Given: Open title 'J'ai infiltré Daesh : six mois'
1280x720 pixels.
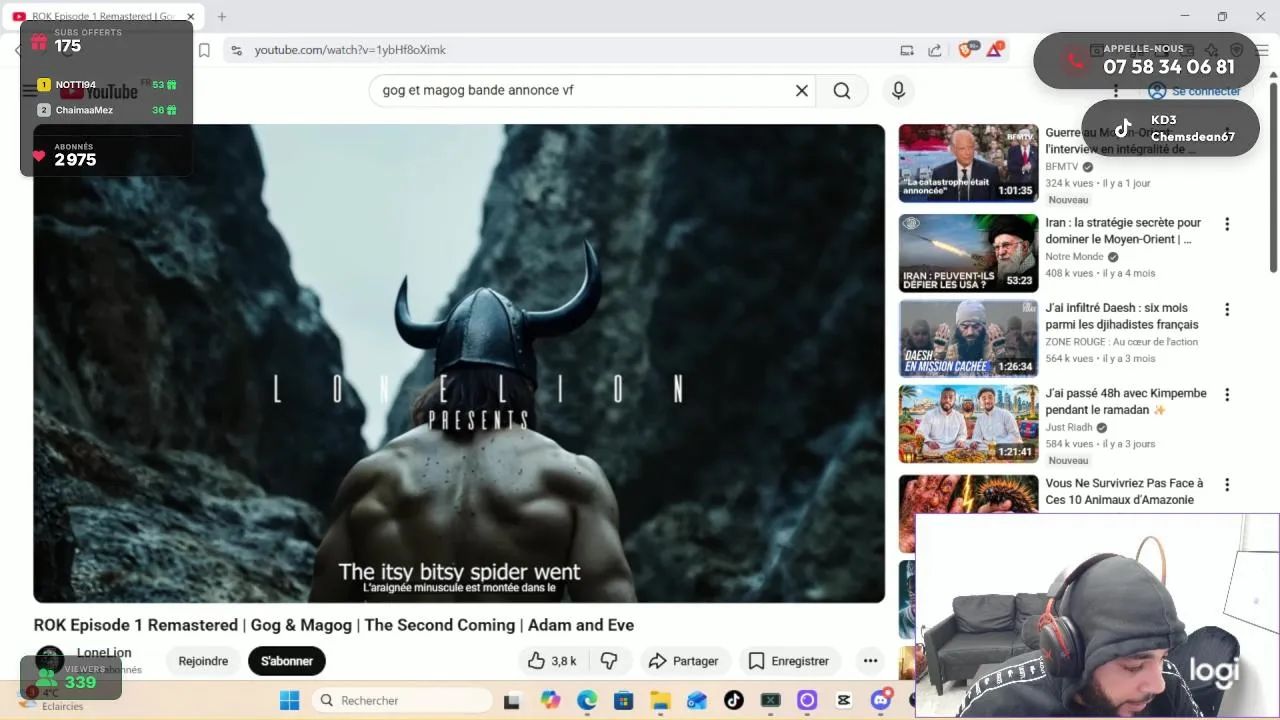Looking at the screenshot, I should 1122,316.
